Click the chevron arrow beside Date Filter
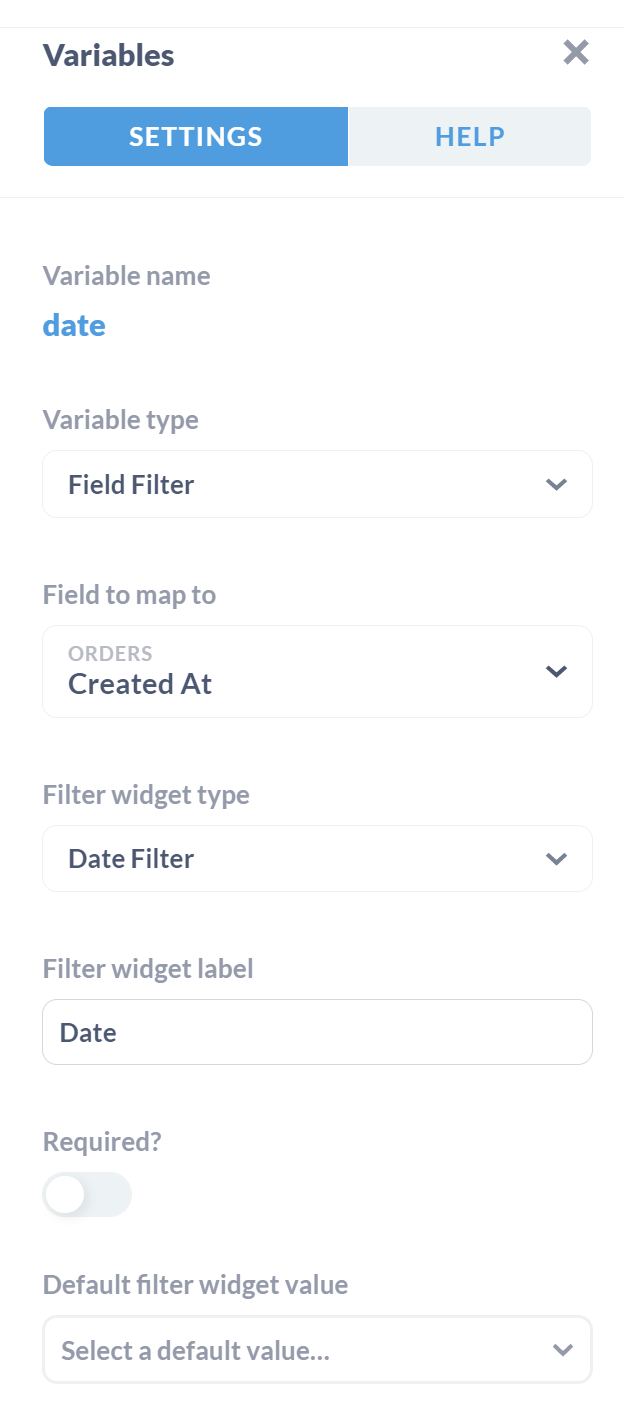 (x=557, y=859)
